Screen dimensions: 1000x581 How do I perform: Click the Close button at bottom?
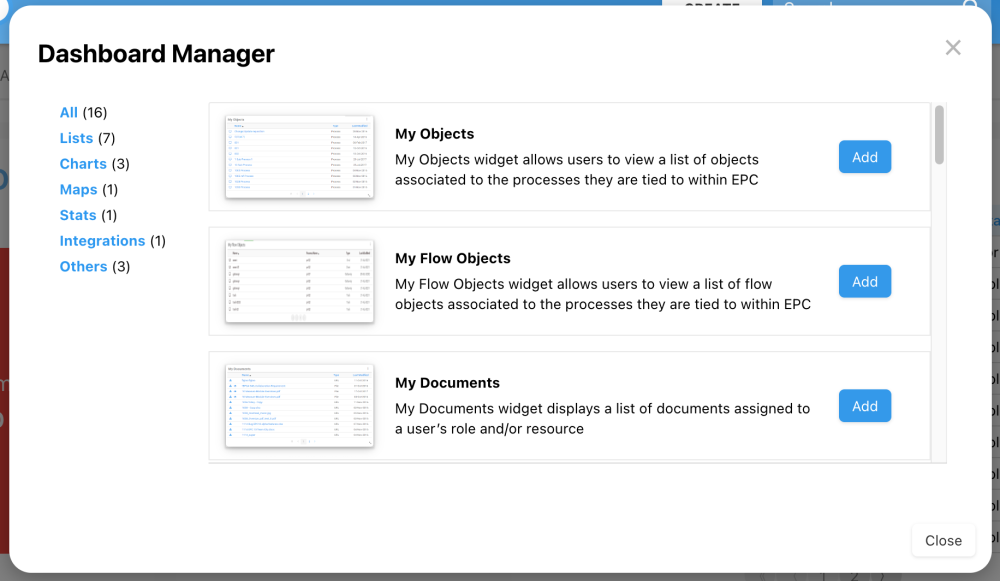(943, 540)
